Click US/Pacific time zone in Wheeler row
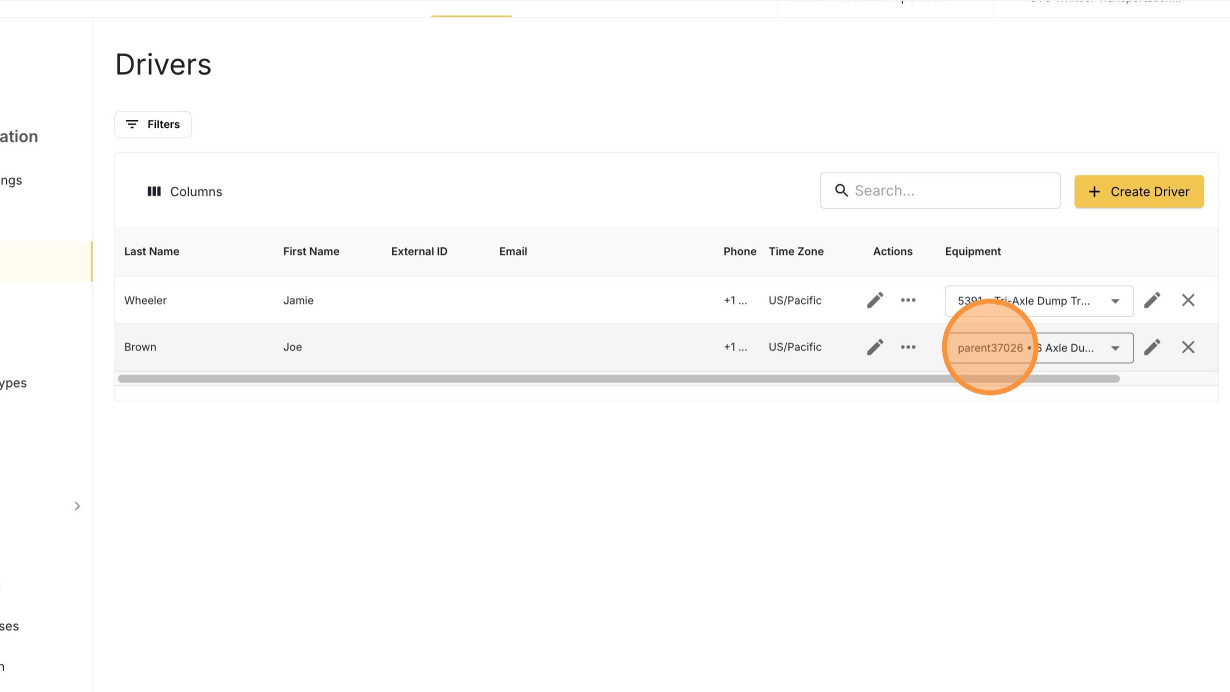 795,300
